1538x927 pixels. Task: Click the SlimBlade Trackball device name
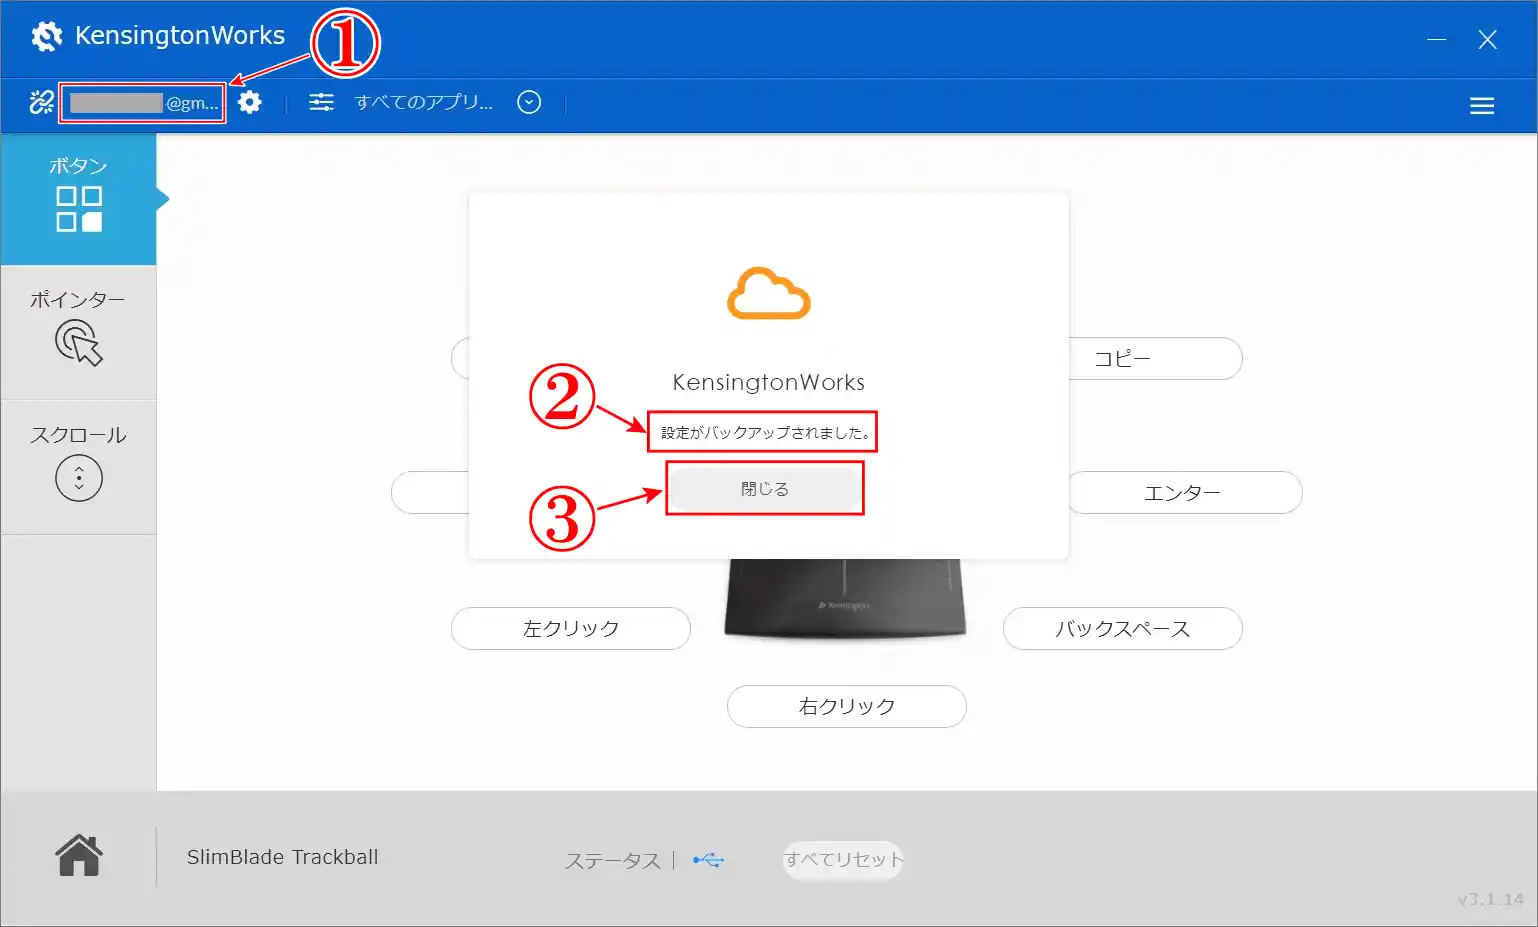coord(283,857)
